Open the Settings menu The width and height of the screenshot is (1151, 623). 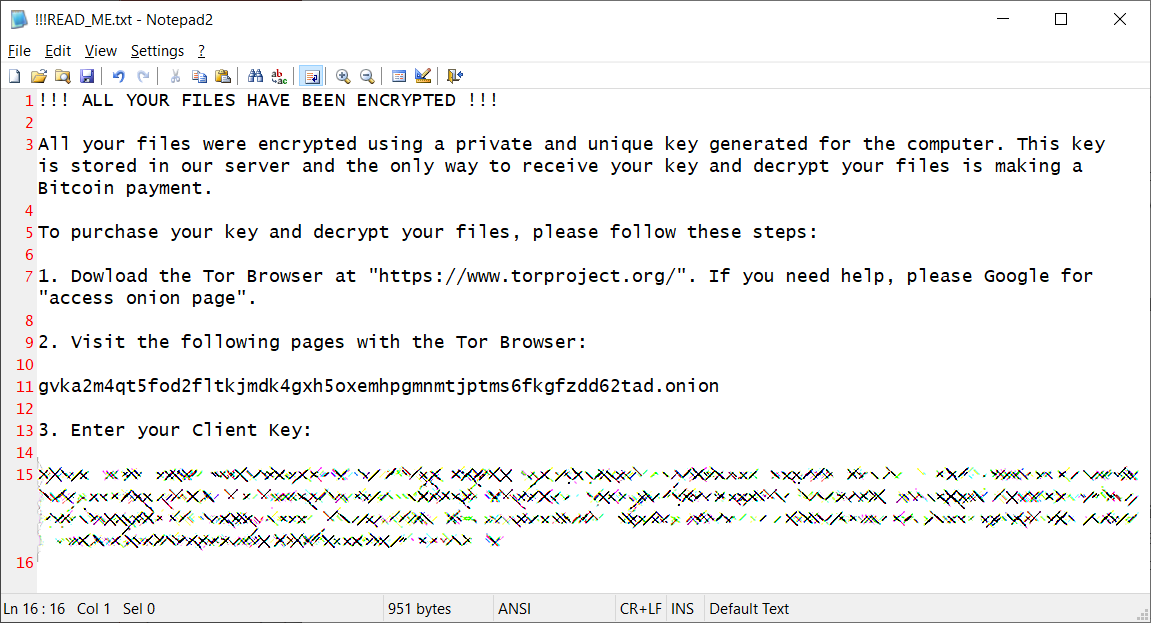pyautogui.click(x=157, y=50)
